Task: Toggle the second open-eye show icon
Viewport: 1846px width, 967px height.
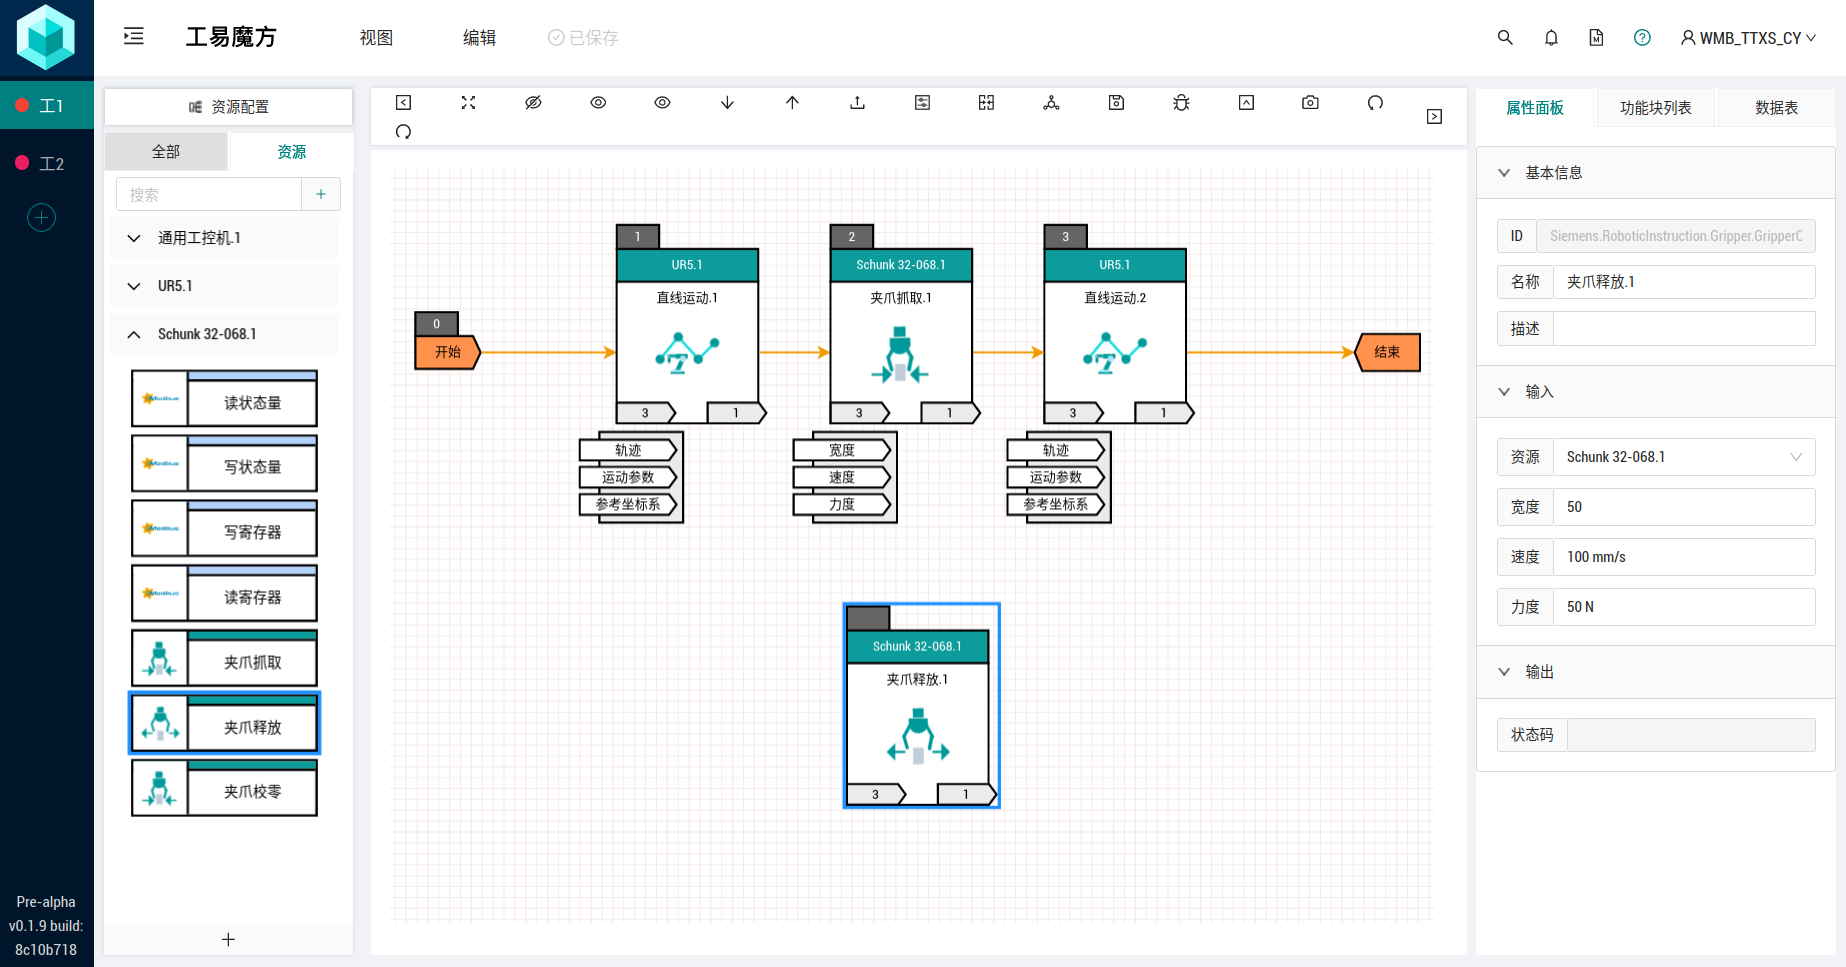Action: click(662, 102)
